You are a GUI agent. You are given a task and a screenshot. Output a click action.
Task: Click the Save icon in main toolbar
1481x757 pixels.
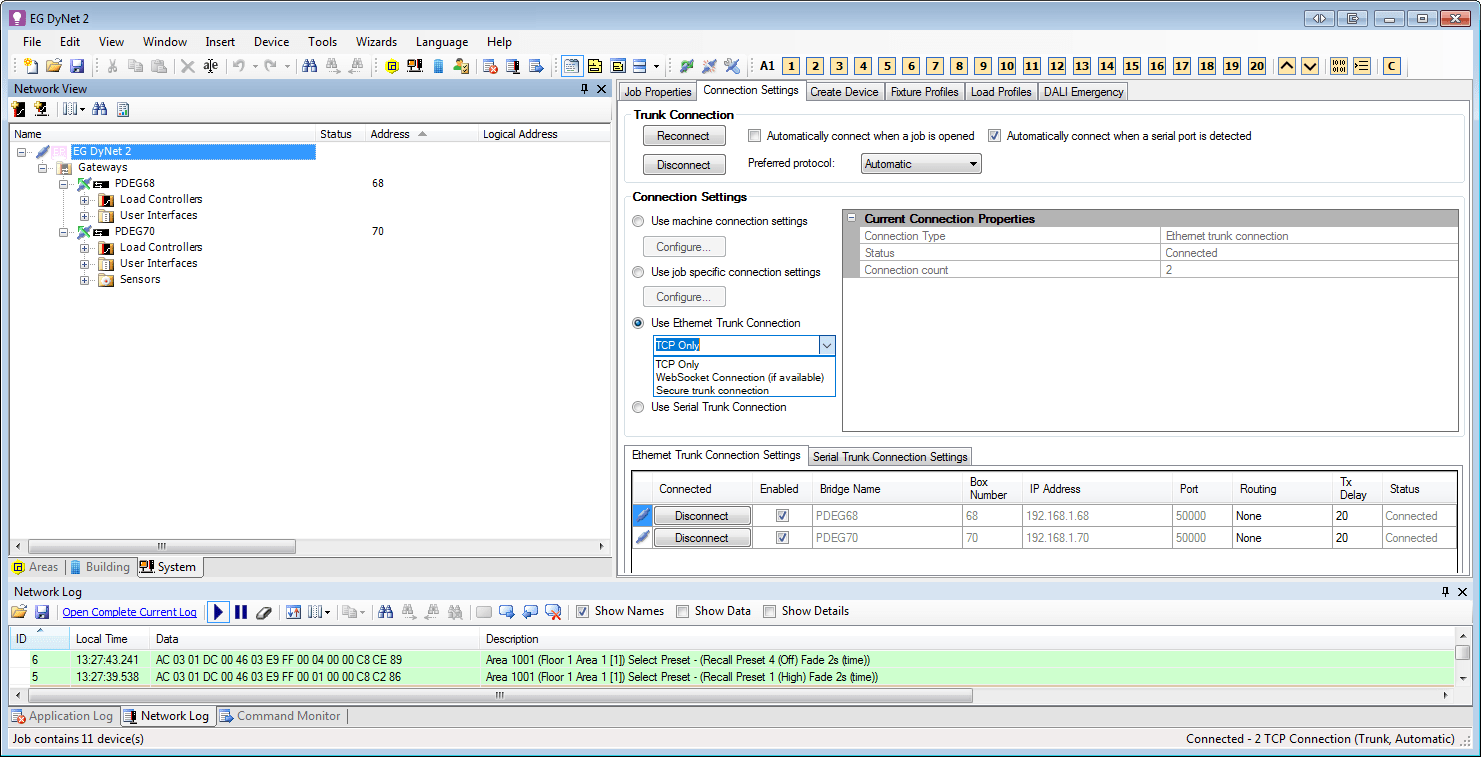coord(77,66)
